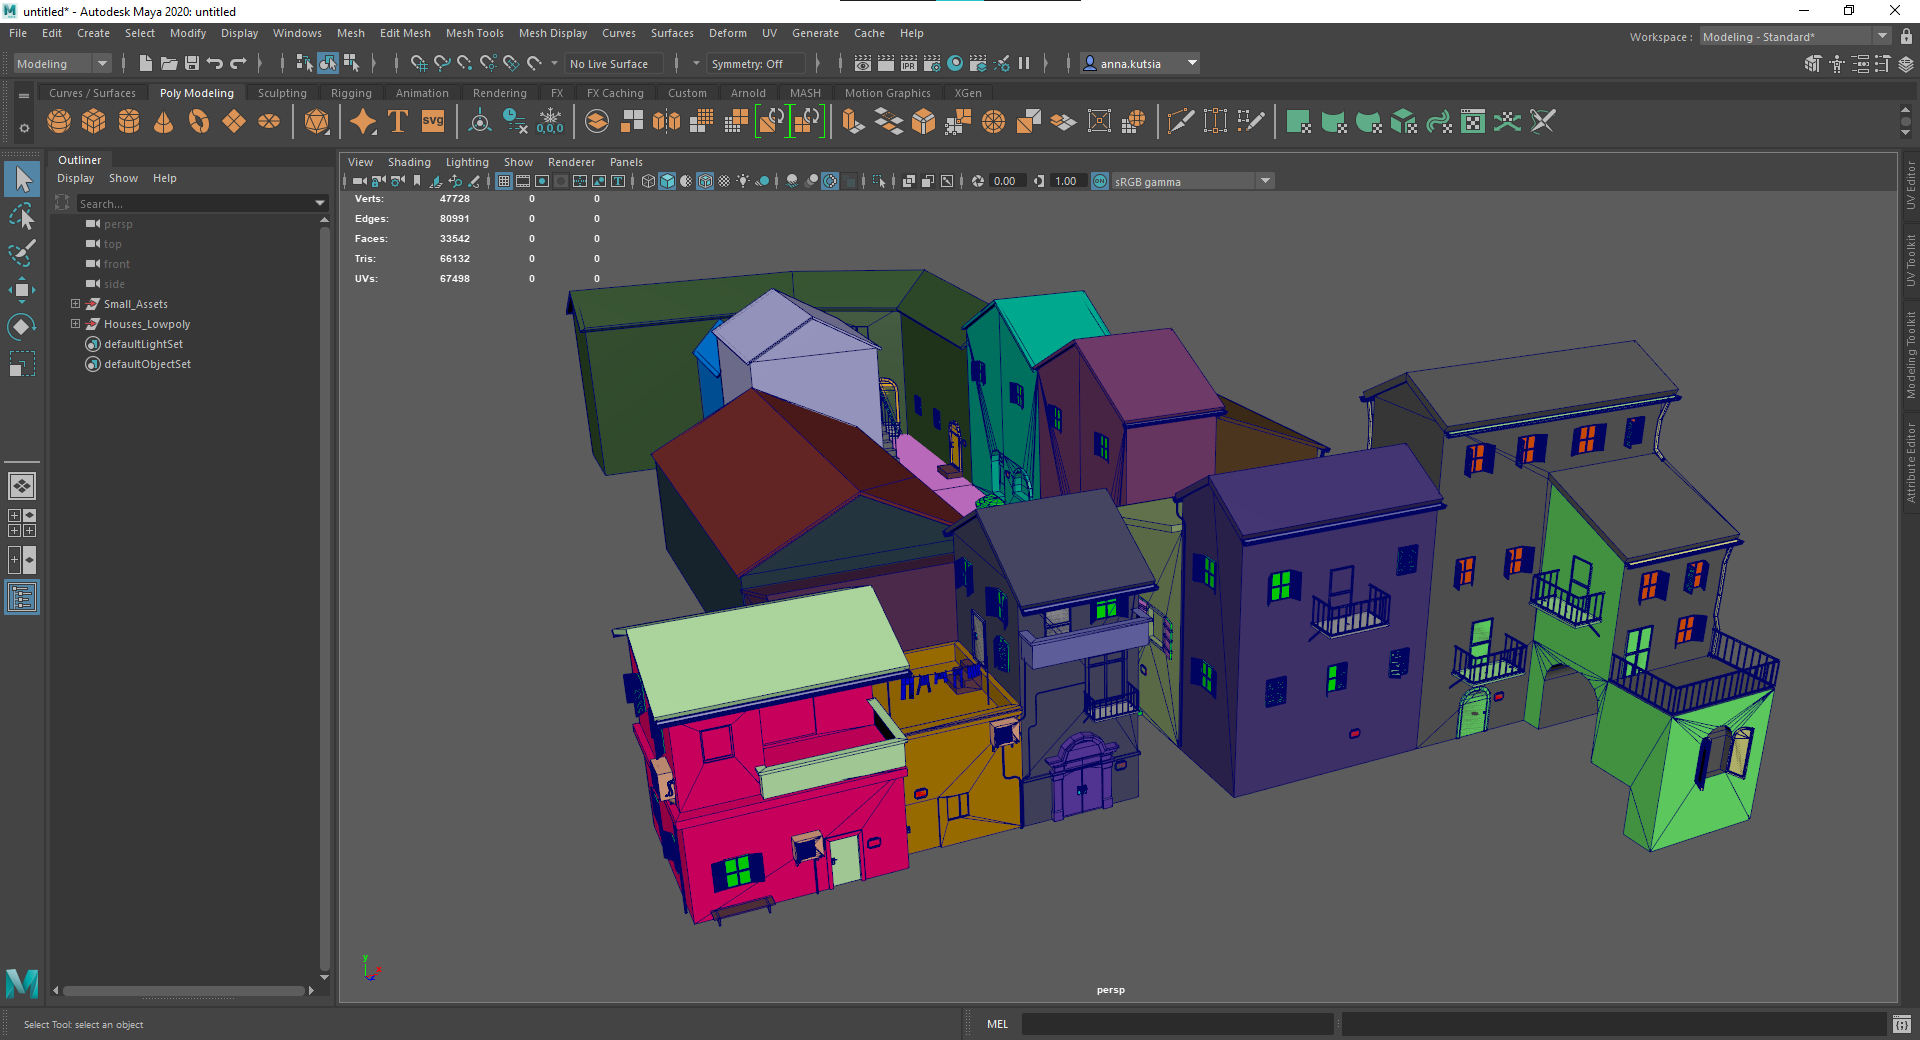
Task: Open the sRGB gamma view transform dropdown
Action: point(1192,181)
